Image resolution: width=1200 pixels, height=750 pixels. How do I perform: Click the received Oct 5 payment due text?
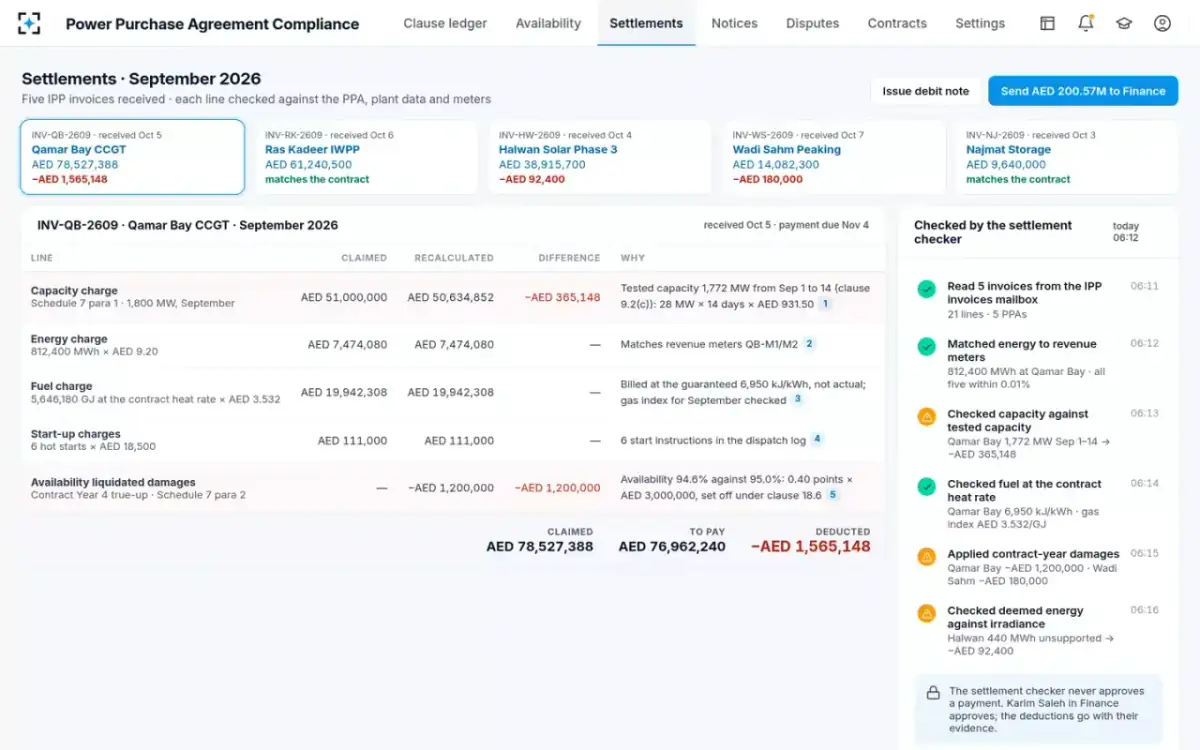coord(786,225)
